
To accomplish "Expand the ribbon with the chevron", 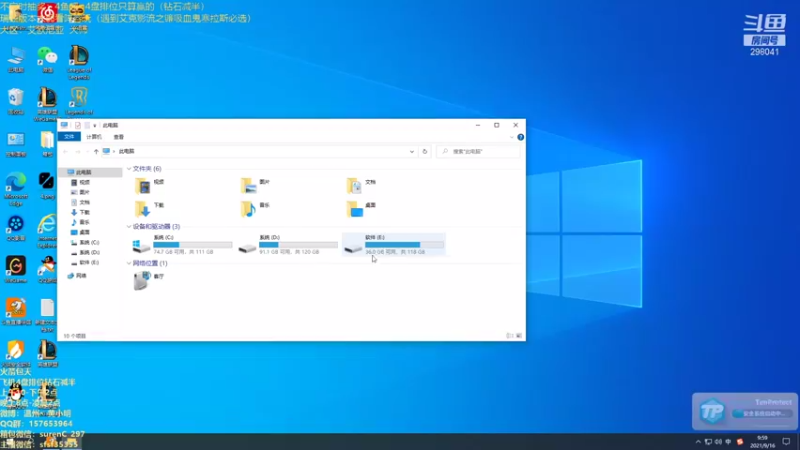I will tap(512, 137).
